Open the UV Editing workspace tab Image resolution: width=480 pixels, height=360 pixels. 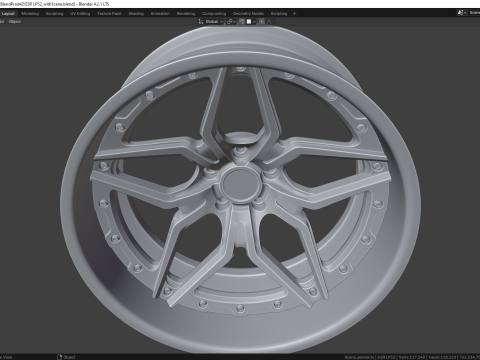point(80,14)
